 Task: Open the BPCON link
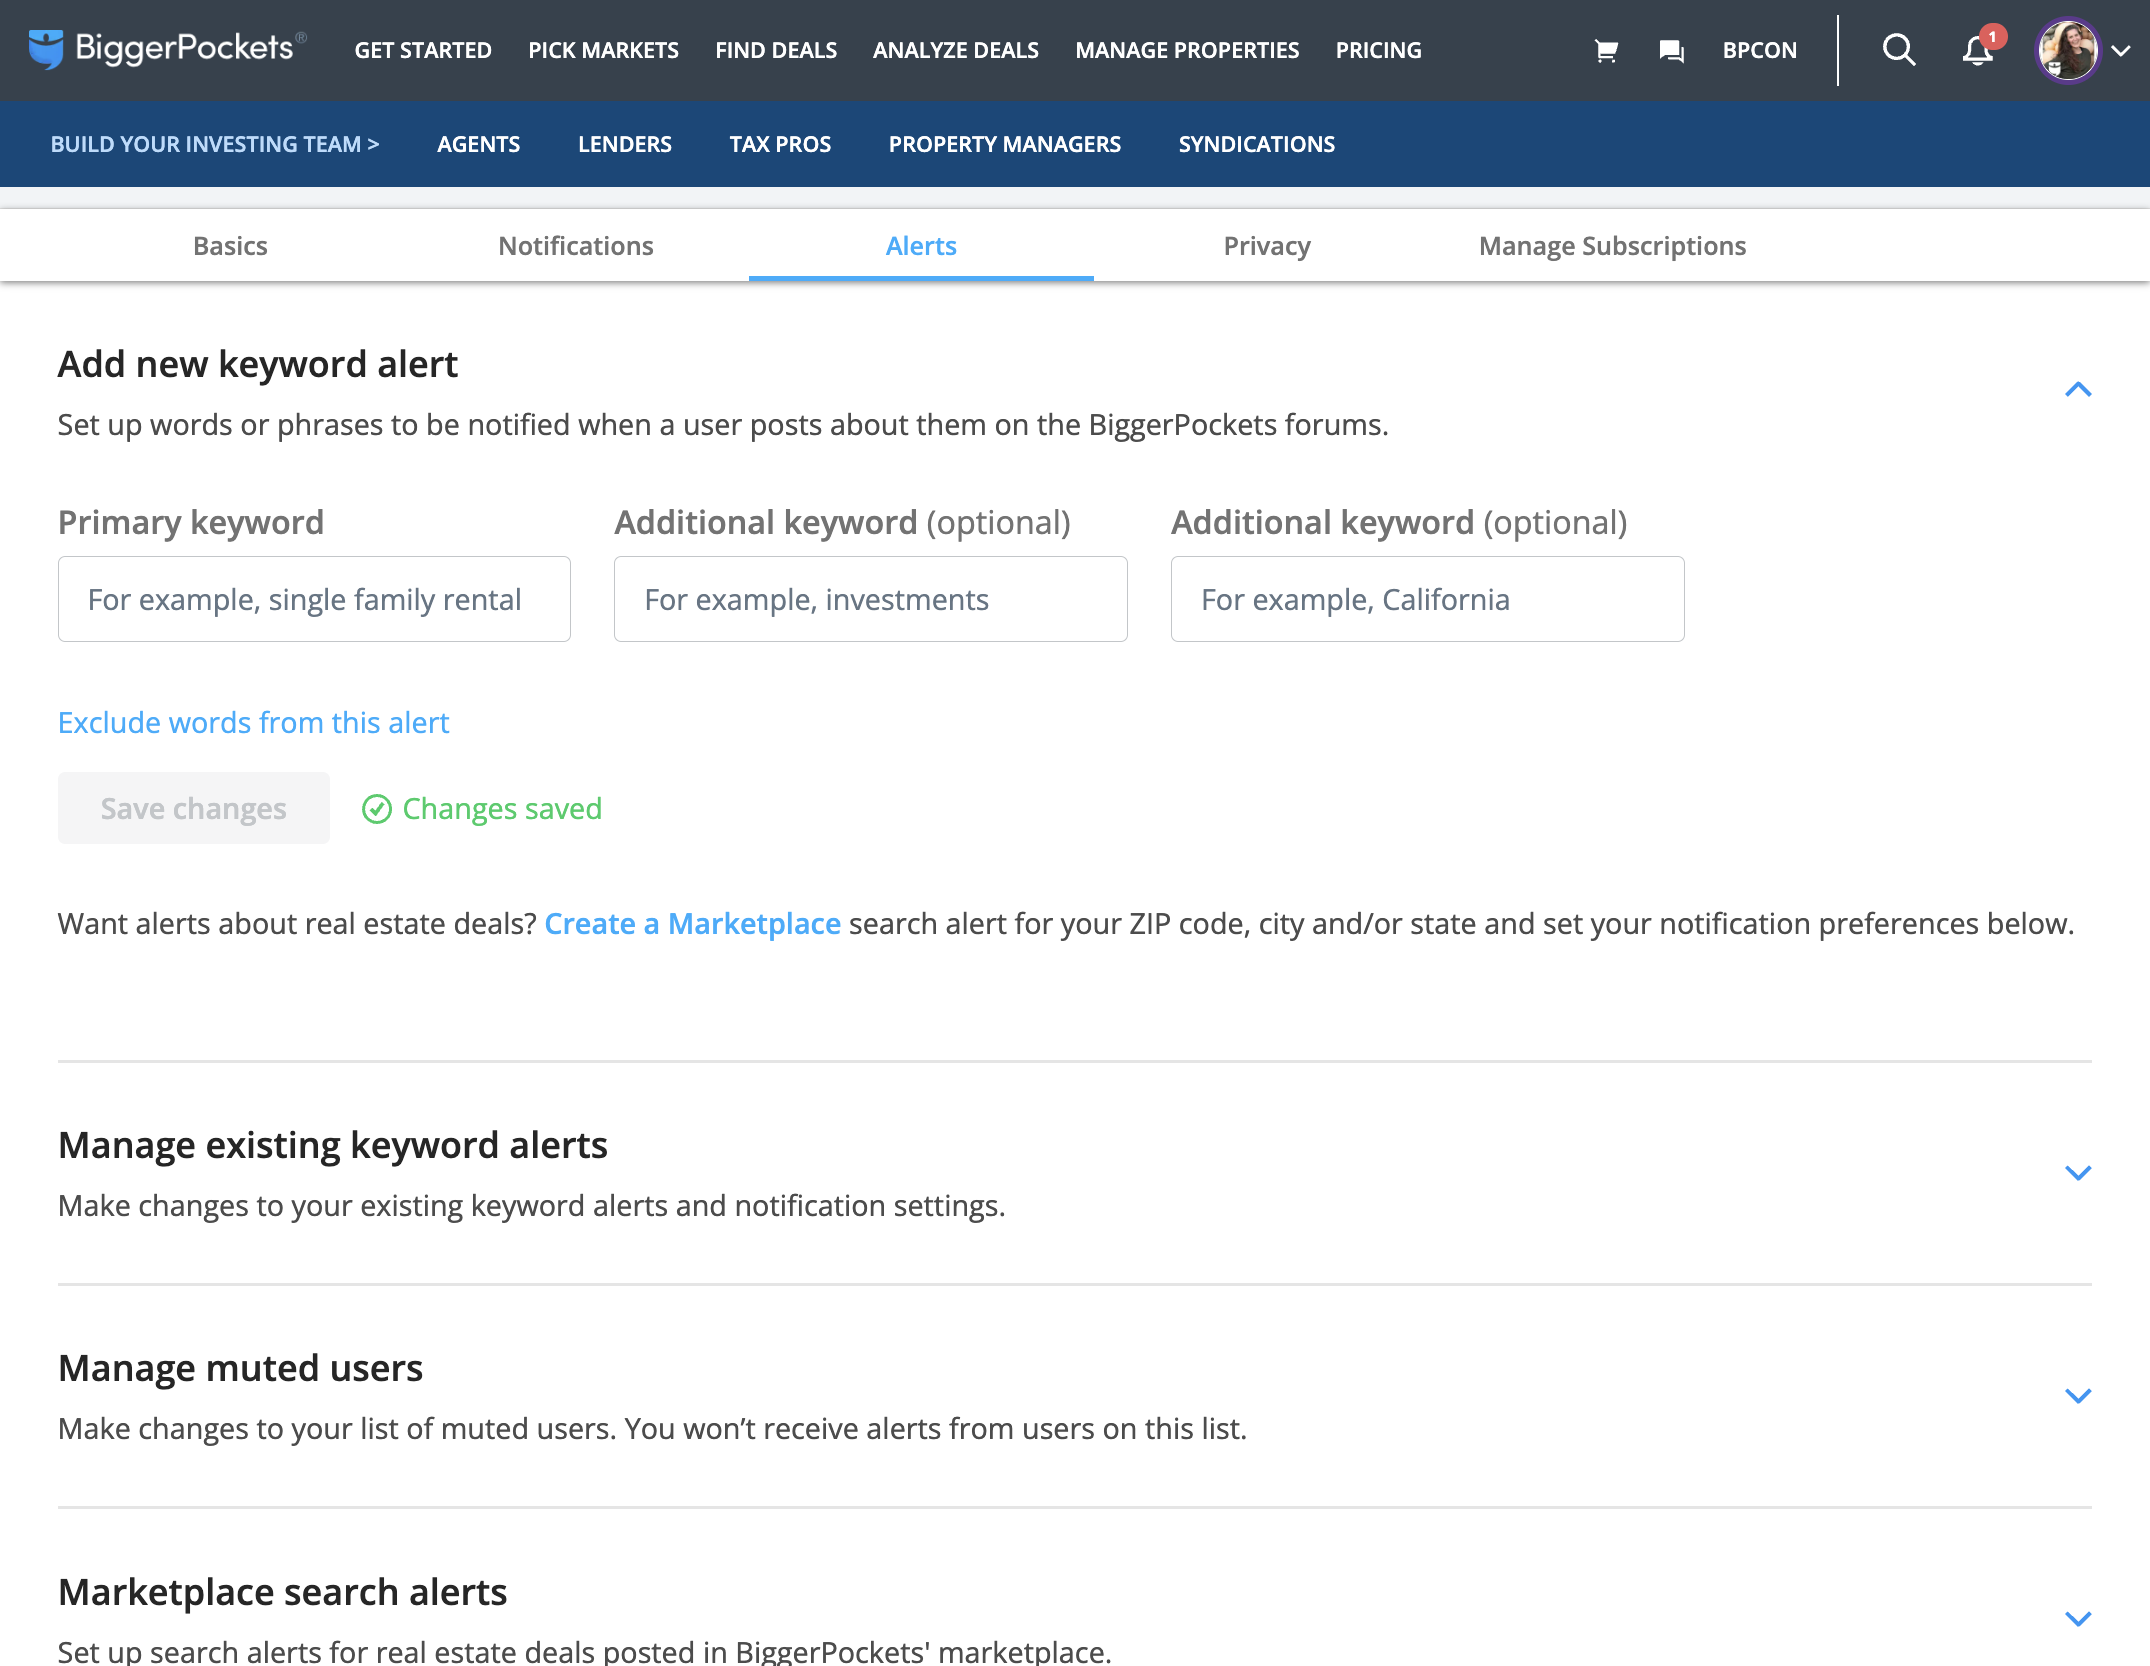click(x=1759, y=50)
